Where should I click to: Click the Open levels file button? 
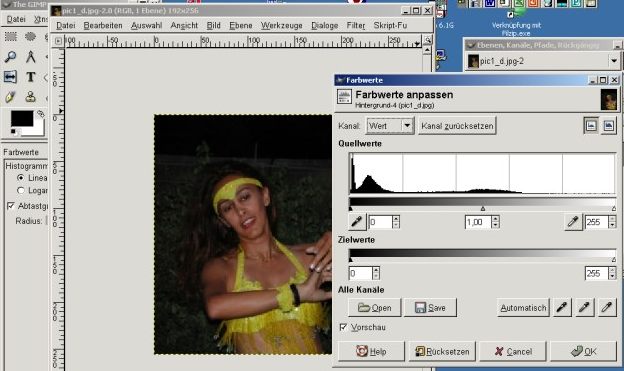click(x=374, y=307)
